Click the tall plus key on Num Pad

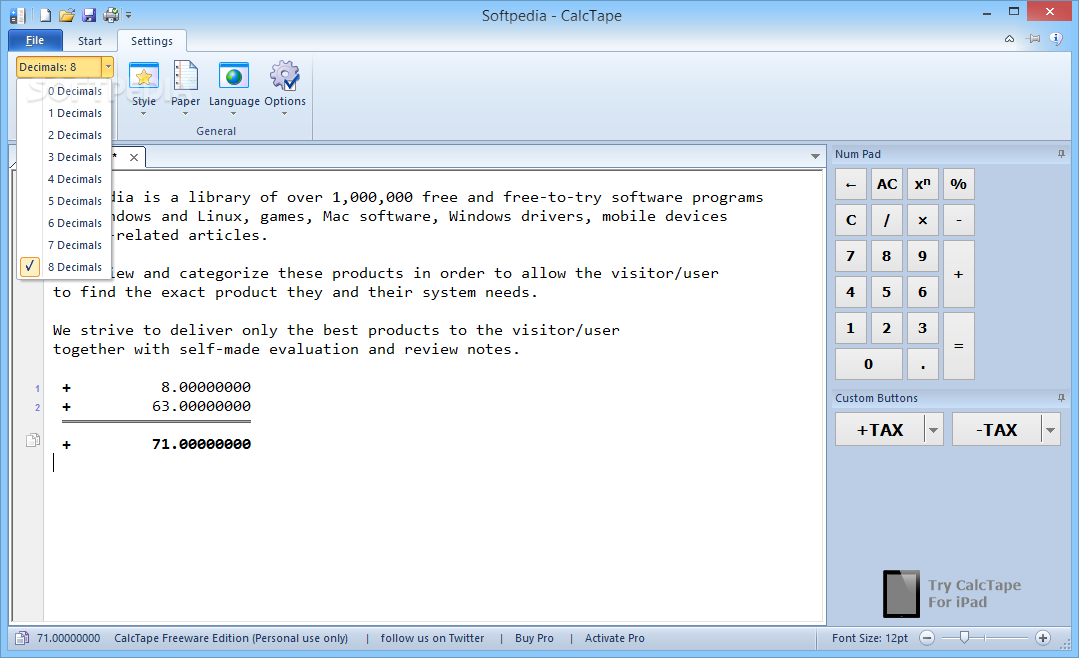coord(959,274)
